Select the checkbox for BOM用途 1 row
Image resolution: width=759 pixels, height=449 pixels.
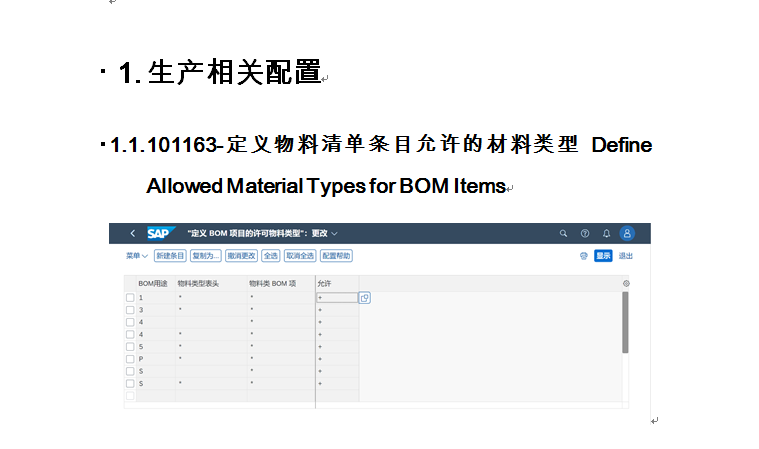point(130,298)
